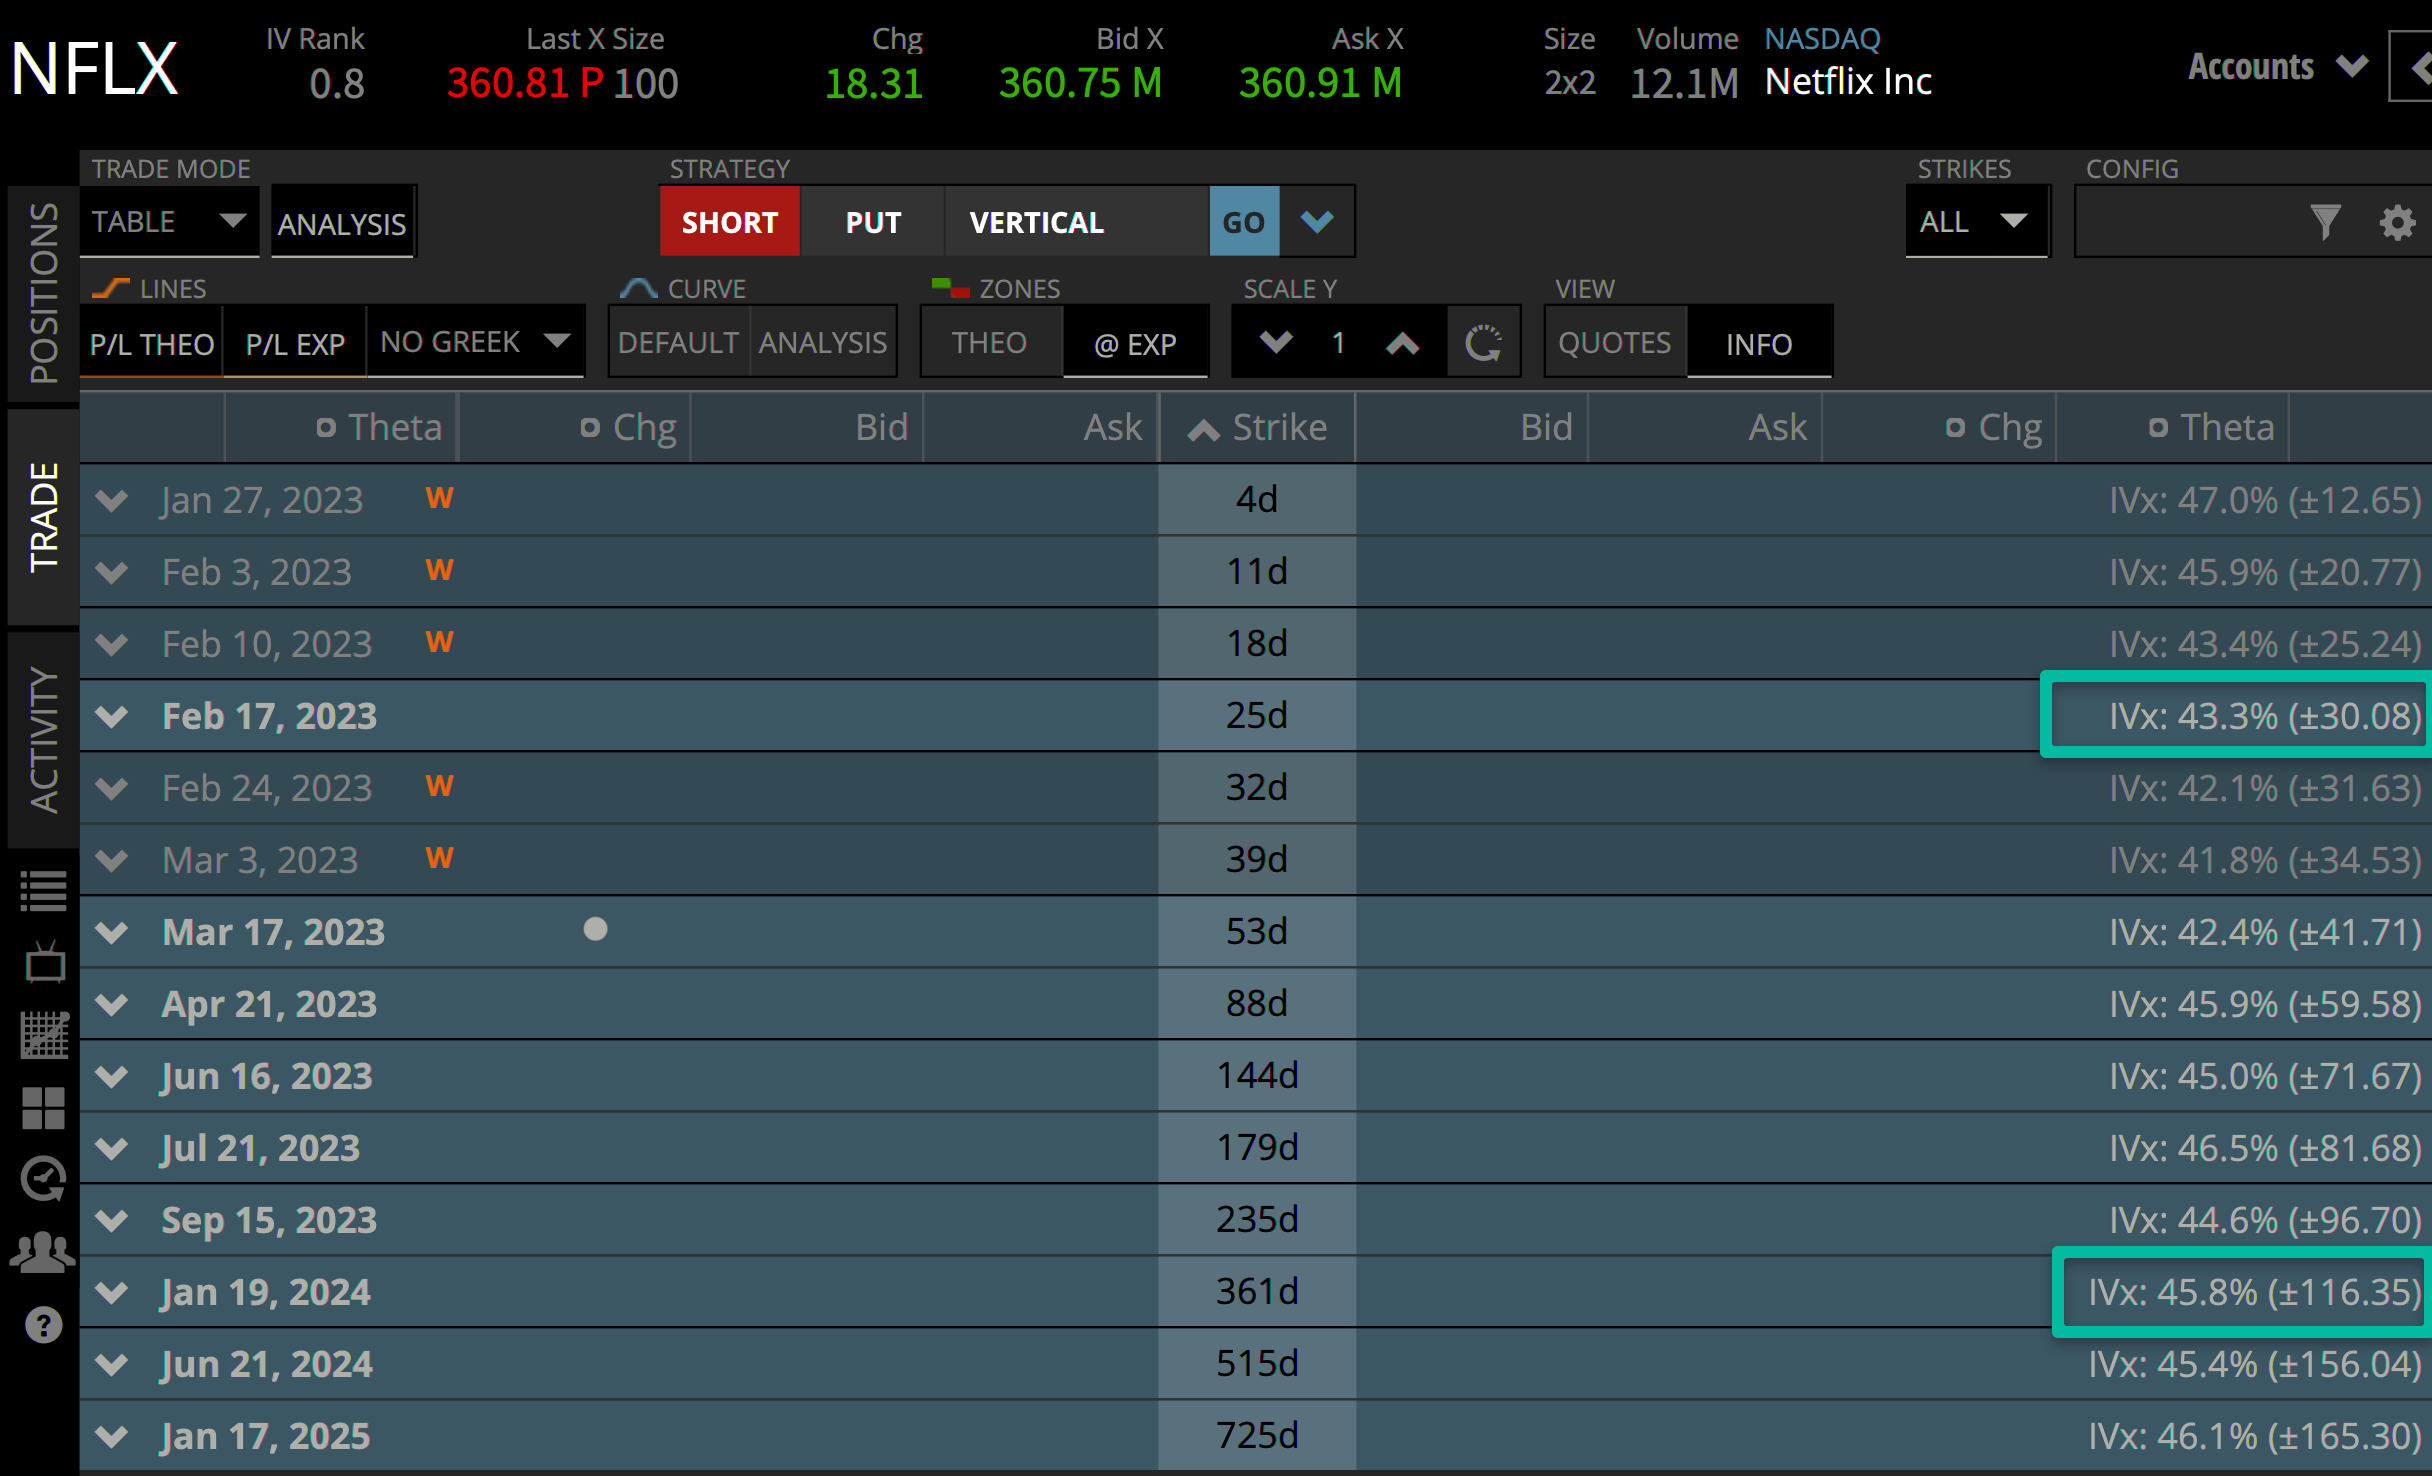
Task: Open the VERTICAL strategy selector
Action: 1076,222
